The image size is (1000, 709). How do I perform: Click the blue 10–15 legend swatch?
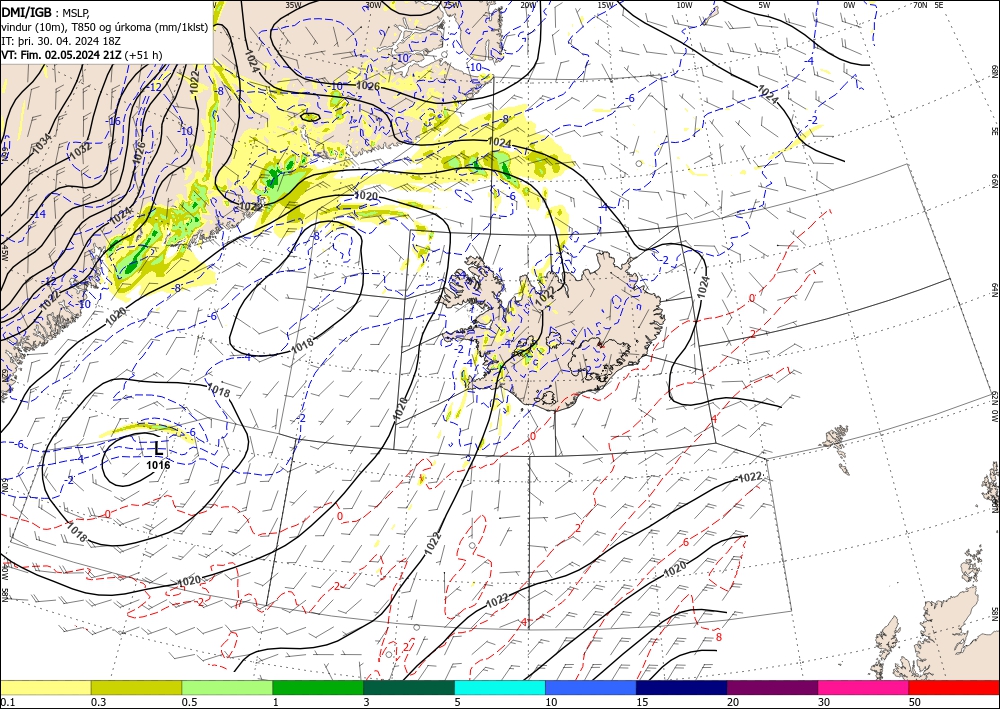[x=591, y=687]
